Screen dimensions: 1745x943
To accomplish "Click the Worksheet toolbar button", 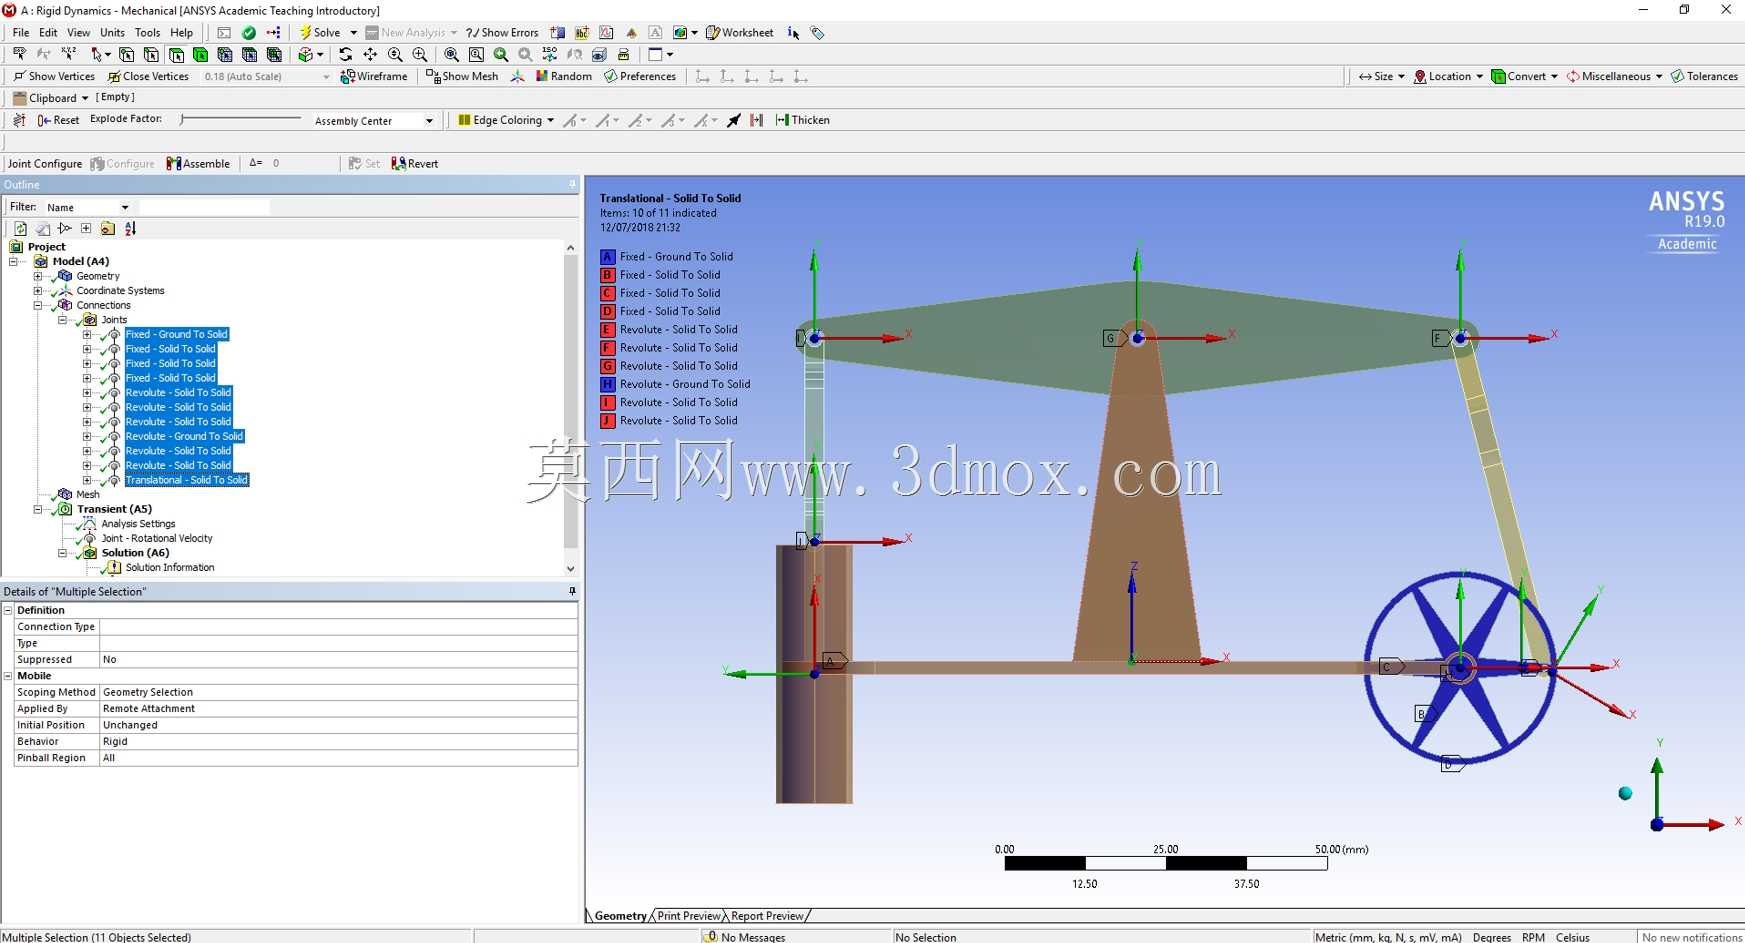I will click(x=740, y=33).
